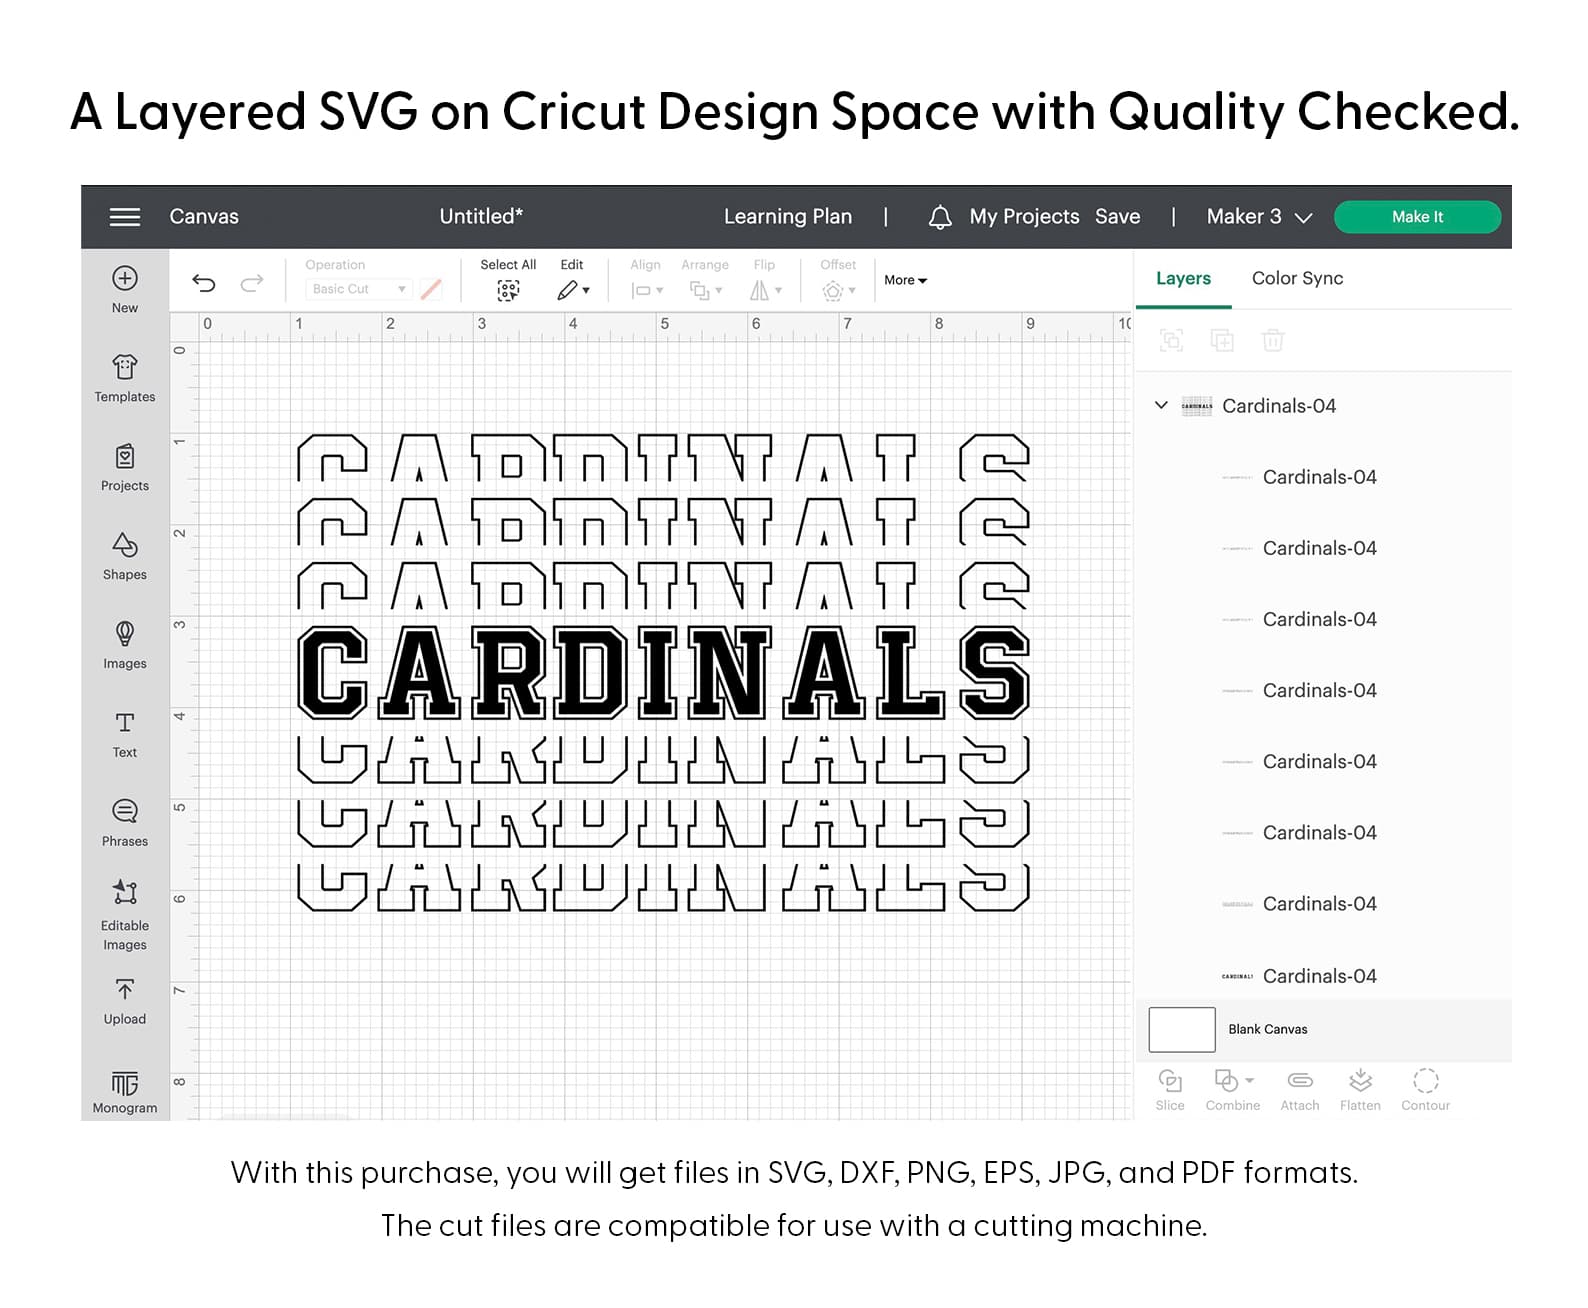Click the Group icon in Layers panel
This screenshot has height=1308, width=1588.
(1171, 340)
